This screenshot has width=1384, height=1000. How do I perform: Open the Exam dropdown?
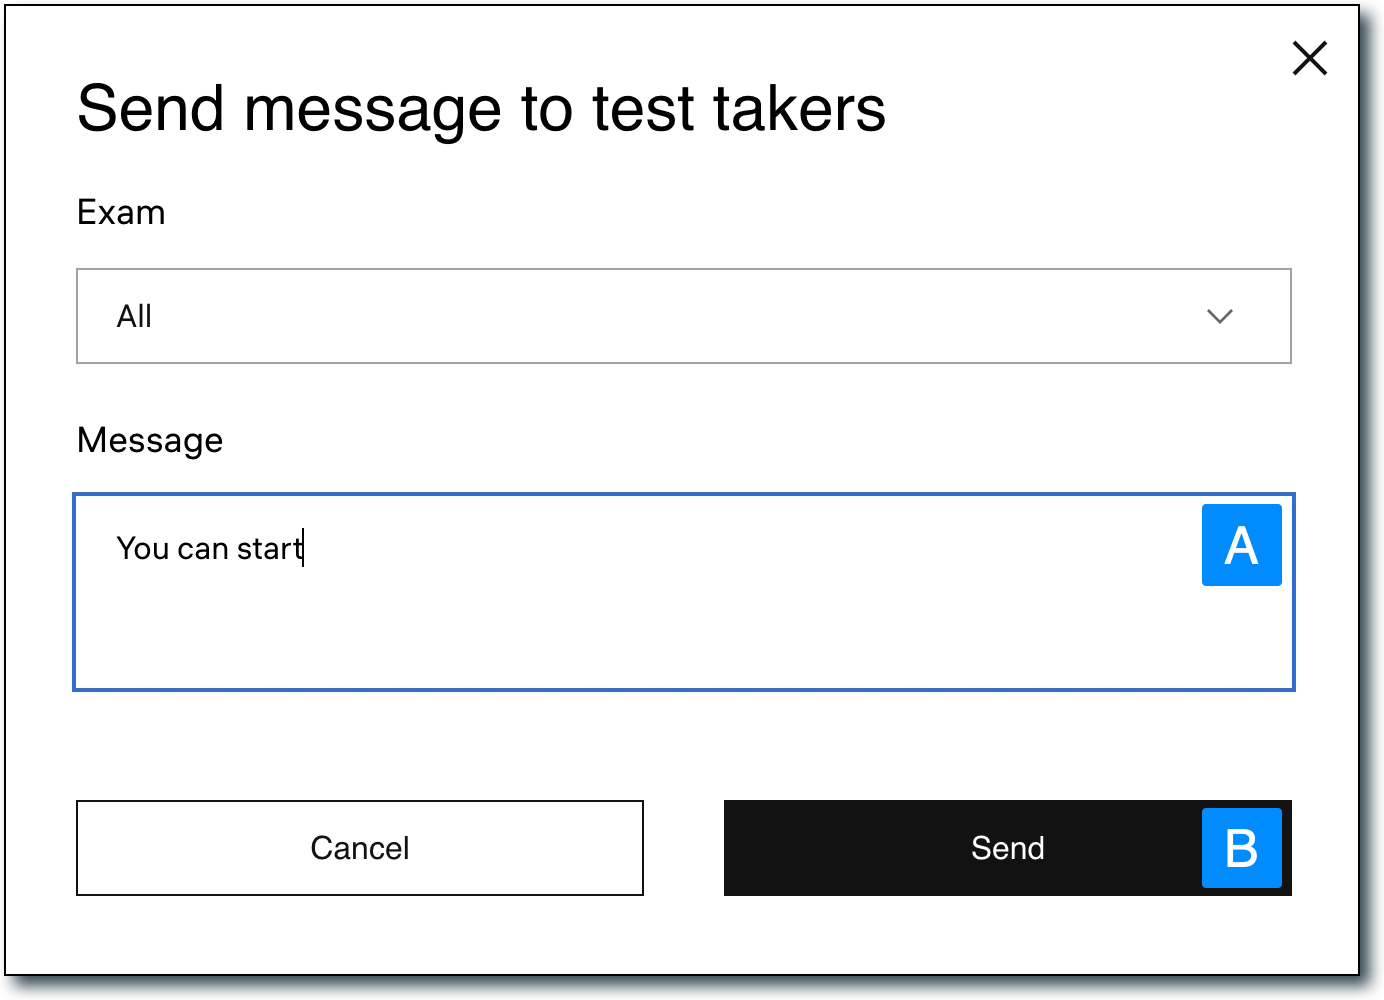pos(683,316)
